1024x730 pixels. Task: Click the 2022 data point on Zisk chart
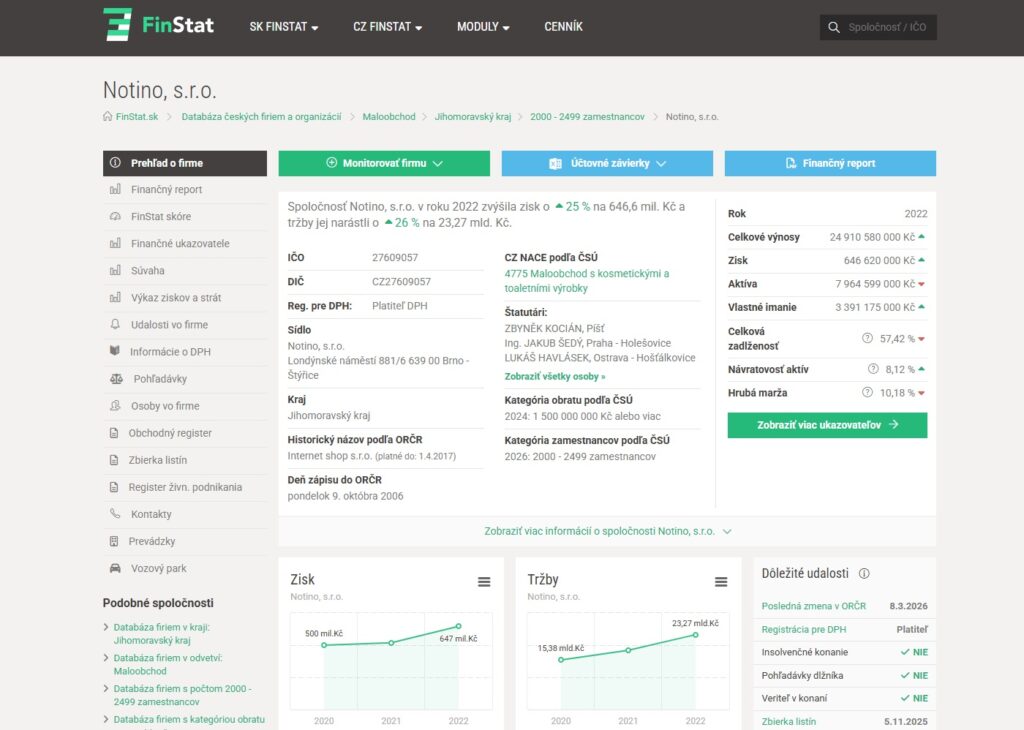point(458,626)
